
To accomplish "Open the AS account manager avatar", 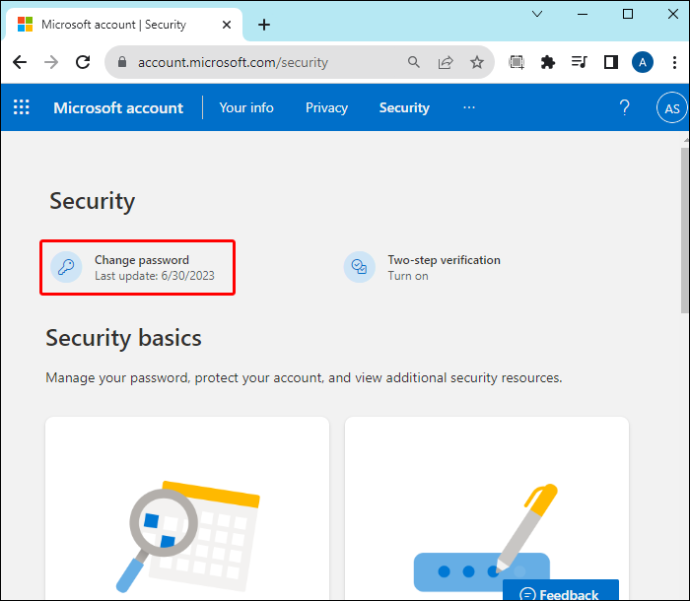I will point(672,108).
